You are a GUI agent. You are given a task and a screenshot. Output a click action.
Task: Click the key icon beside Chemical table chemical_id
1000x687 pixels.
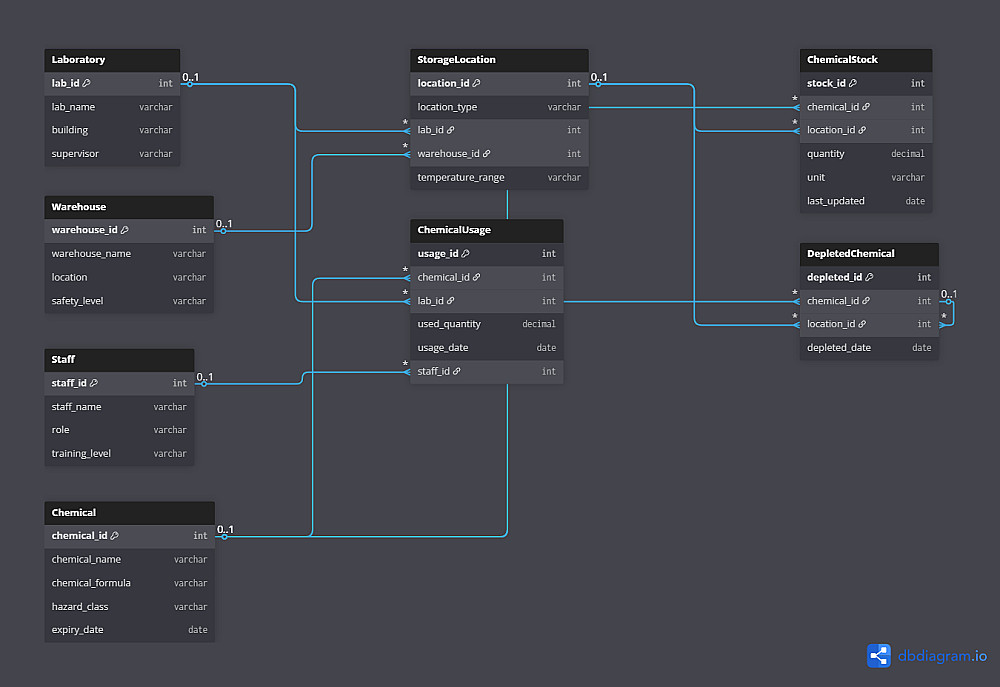coord(115,536)
